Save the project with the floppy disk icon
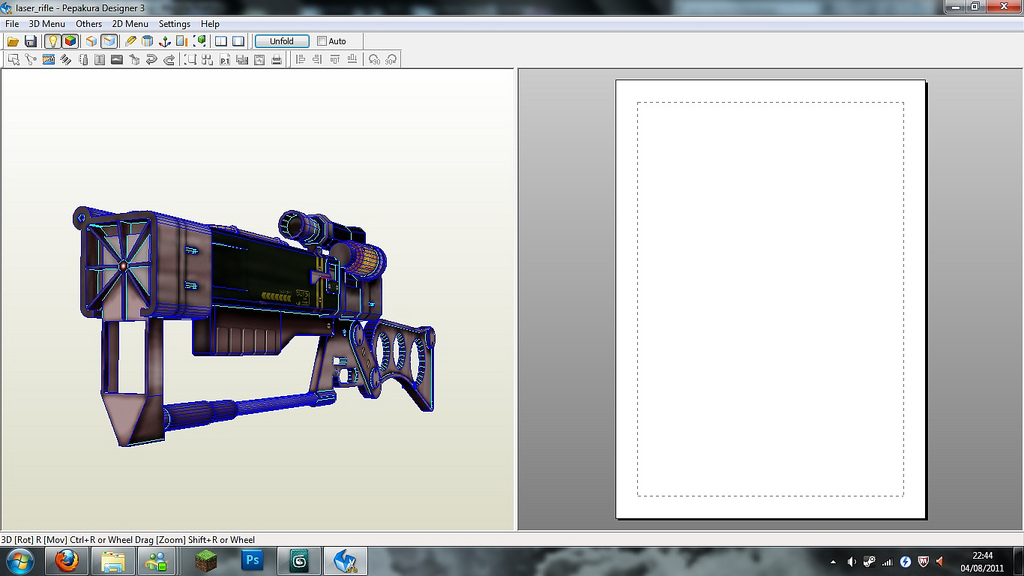Screen dimensions: 1024x576 [30, 41]
